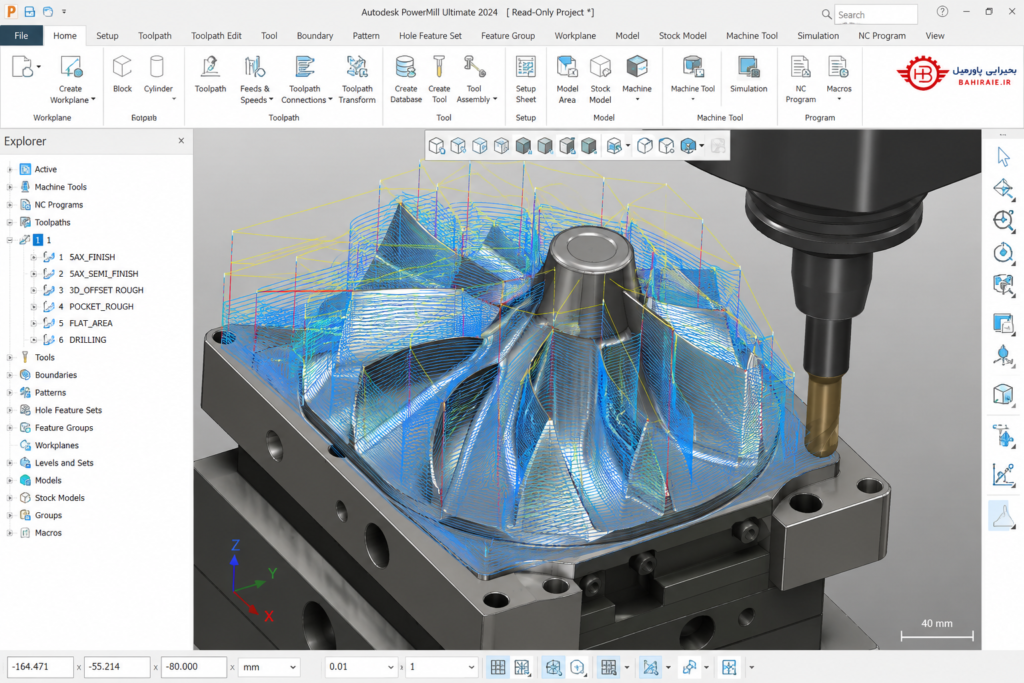The width and height of the screenshot is (1024, 683).
Task: Open the File tab
Action: [x=22, y=35]
